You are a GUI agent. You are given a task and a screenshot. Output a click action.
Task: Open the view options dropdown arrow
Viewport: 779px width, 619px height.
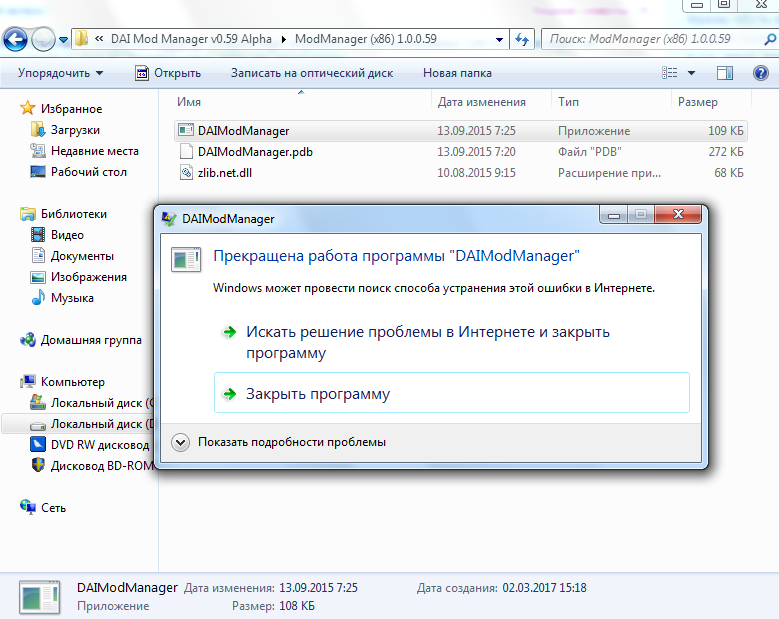[692, 73]
